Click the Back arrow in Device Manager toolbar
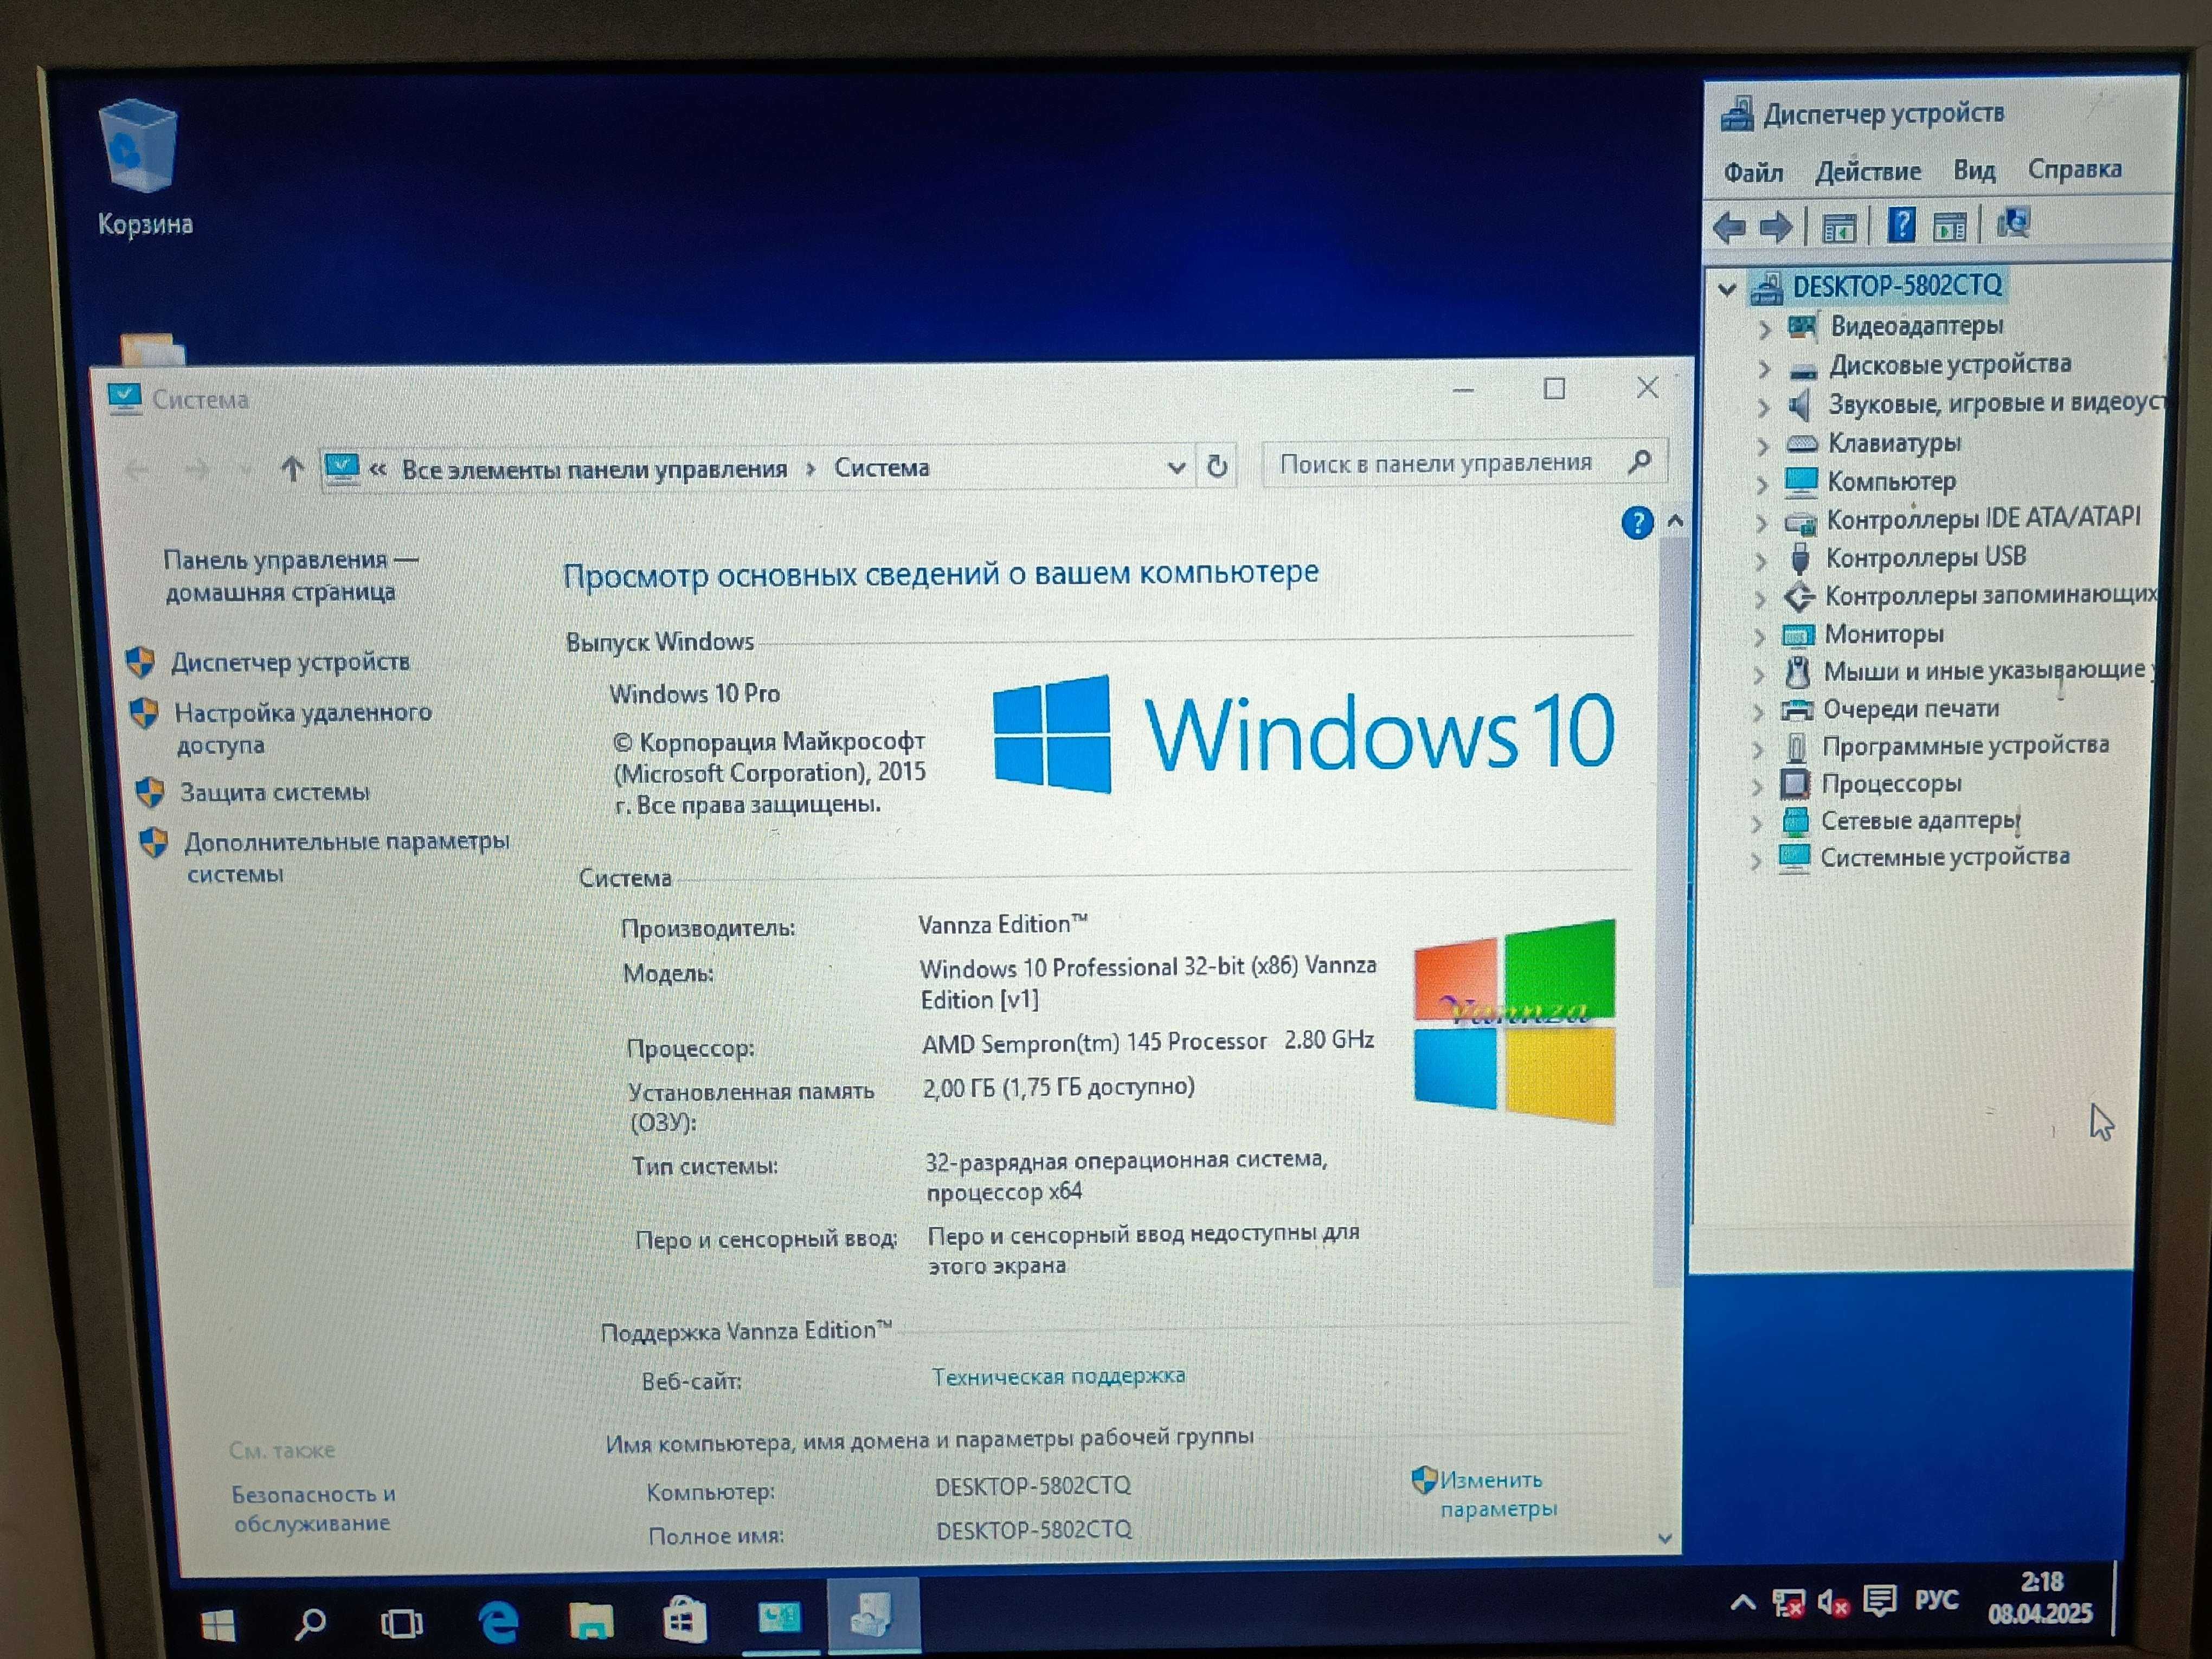Screen dimensions: 2212x1659 pyautogui.click(x=1730, y=228)
